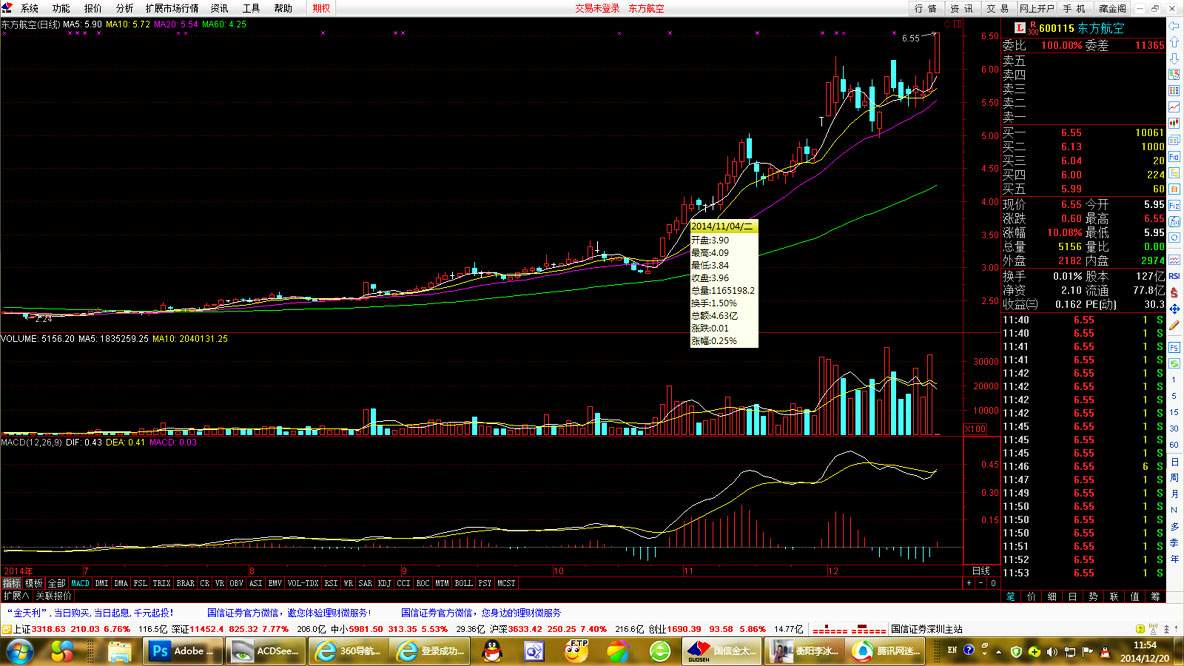Click the 手机 button at top right
The width and height of the screenshot is (1184, 666).
click(x=1075, y=8)
